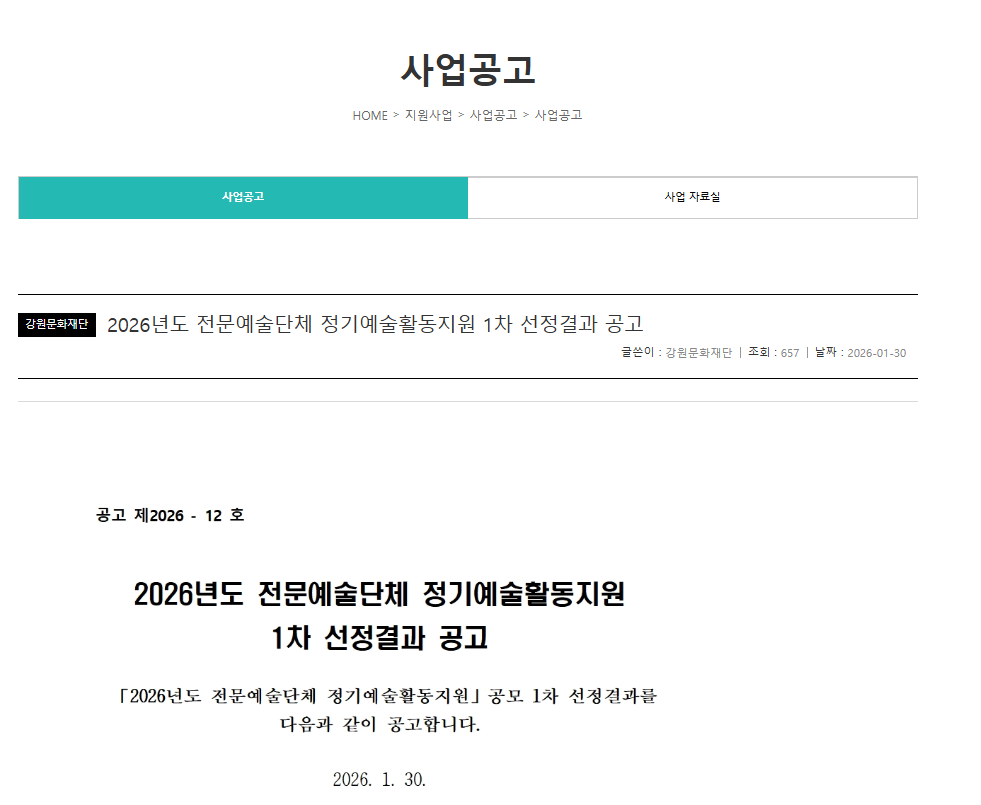Click the author name after 글쓴이
The image size is (981, 805).
pyautogui.click(x=698, y=353)
